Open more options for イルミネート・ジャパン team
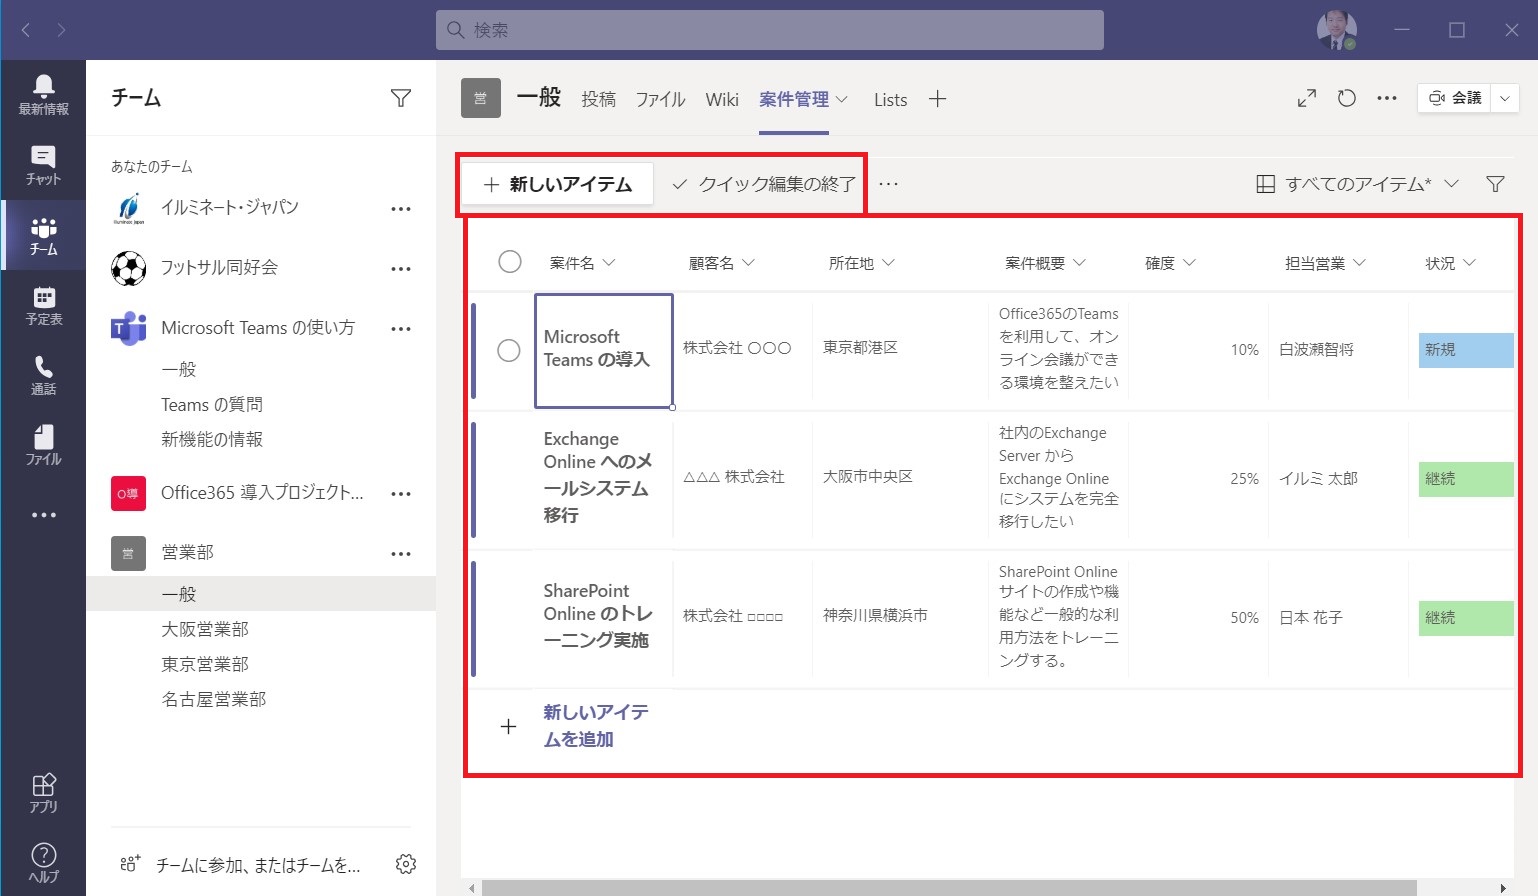This screenshot has height=896, width=1538. coord(401,209)
